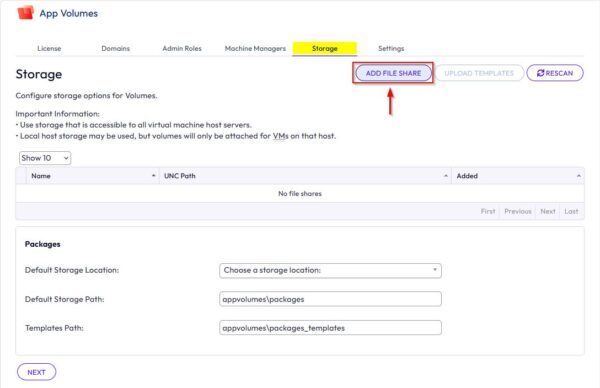Click the 'No file shares' message
The height and width of the screenshot is (388, 600).
pos(300,194)
